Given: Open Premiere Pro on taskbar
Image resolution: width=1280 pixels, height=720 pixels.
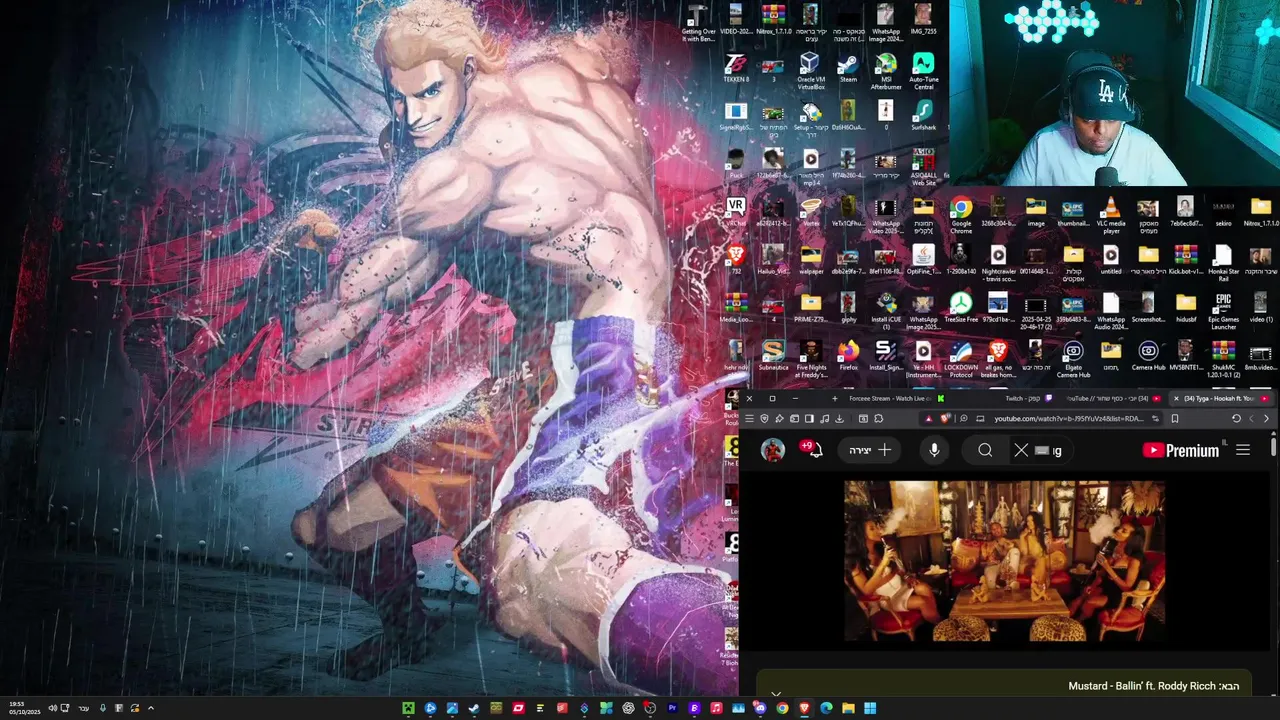Looking at the screenshot, I should click(672, 709).
